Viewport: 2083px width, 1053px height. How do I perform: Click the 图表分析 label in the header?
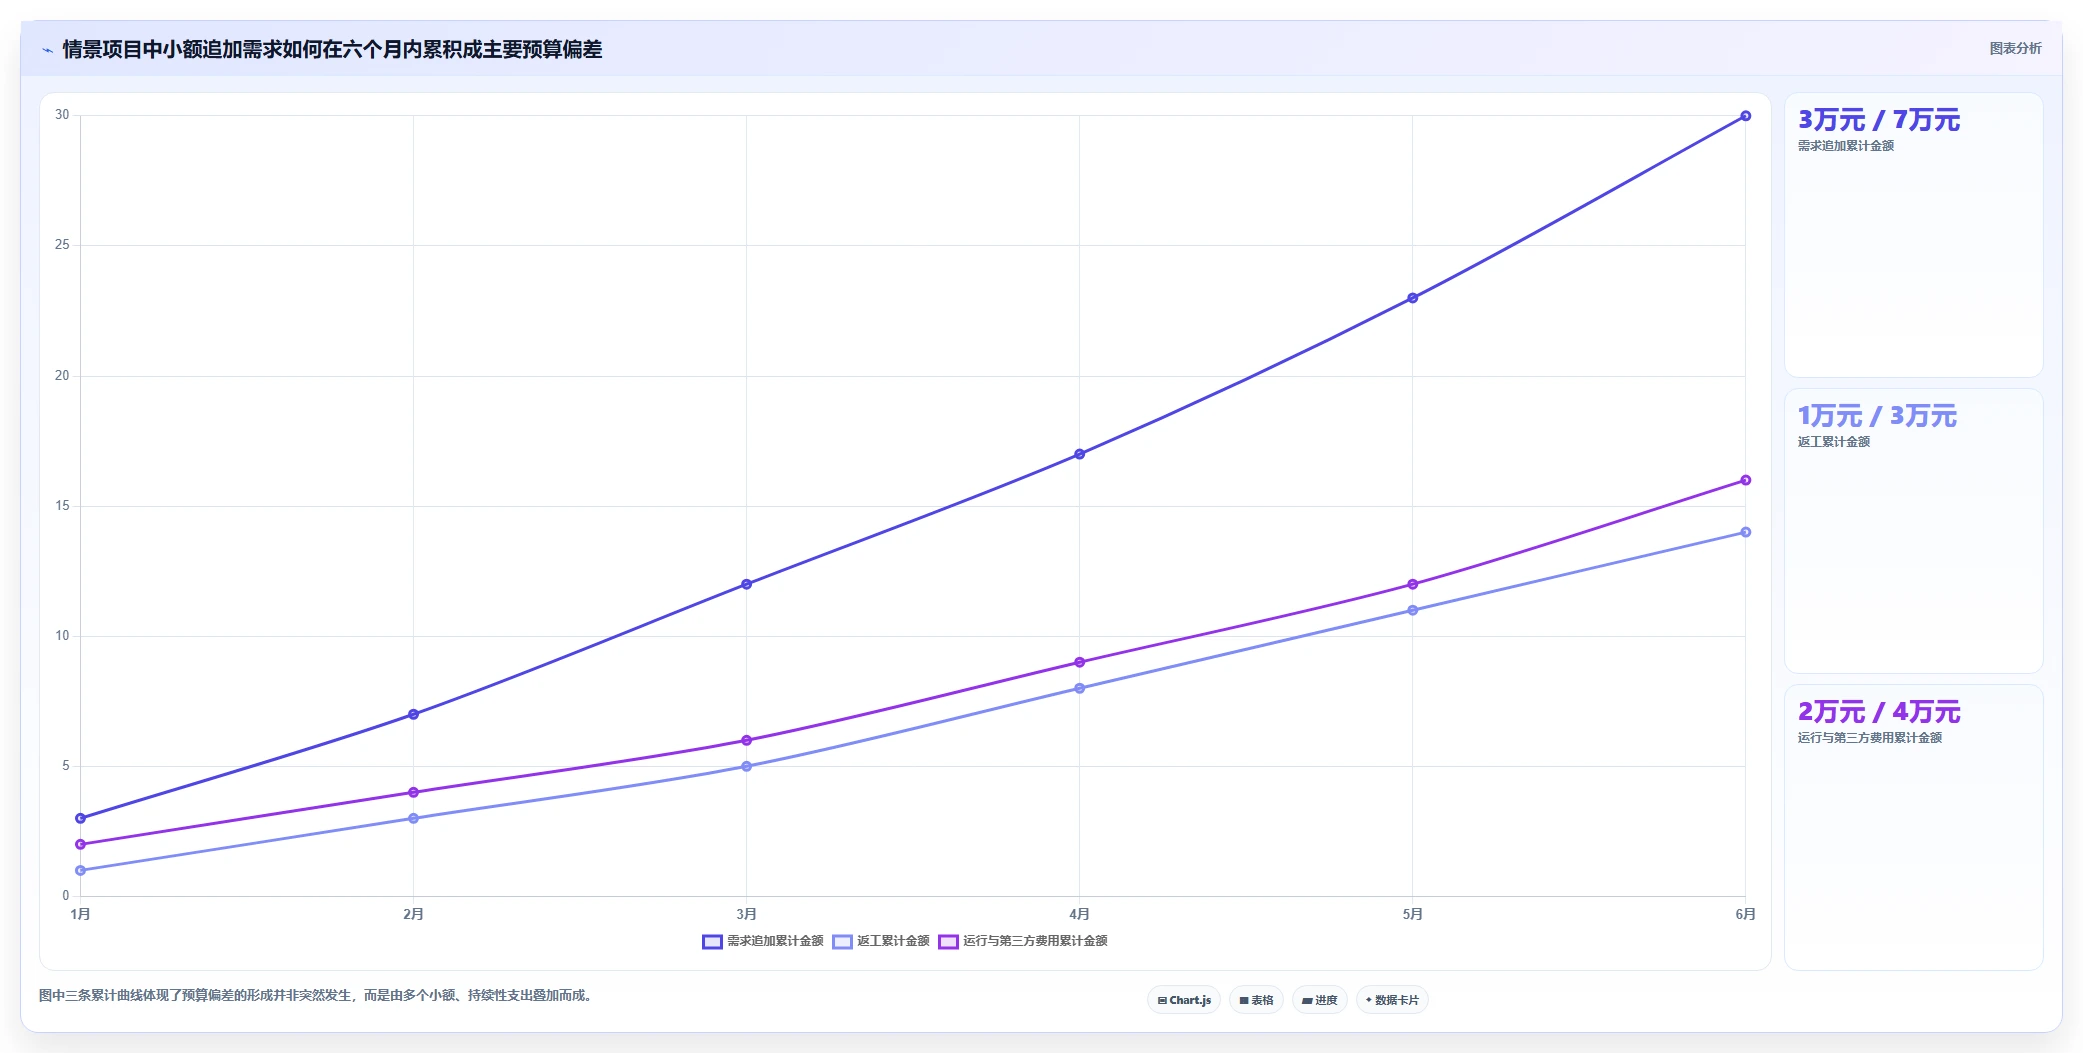click(x=2015, y=48)
